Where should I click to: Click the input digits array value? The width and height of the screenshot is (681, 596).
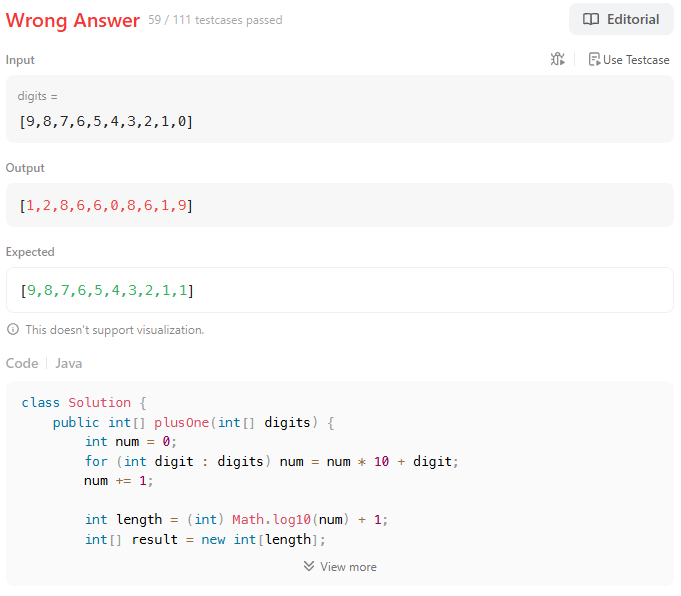point(106,121)
